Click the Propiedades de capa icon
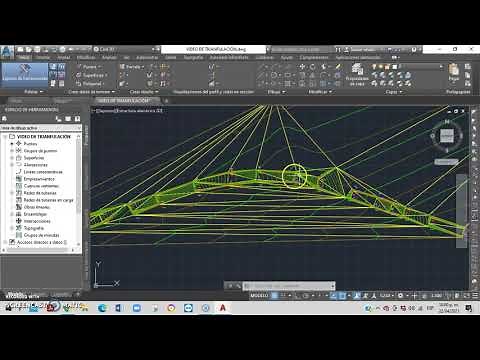Viewport: 480px width, 360px height. 357,75
